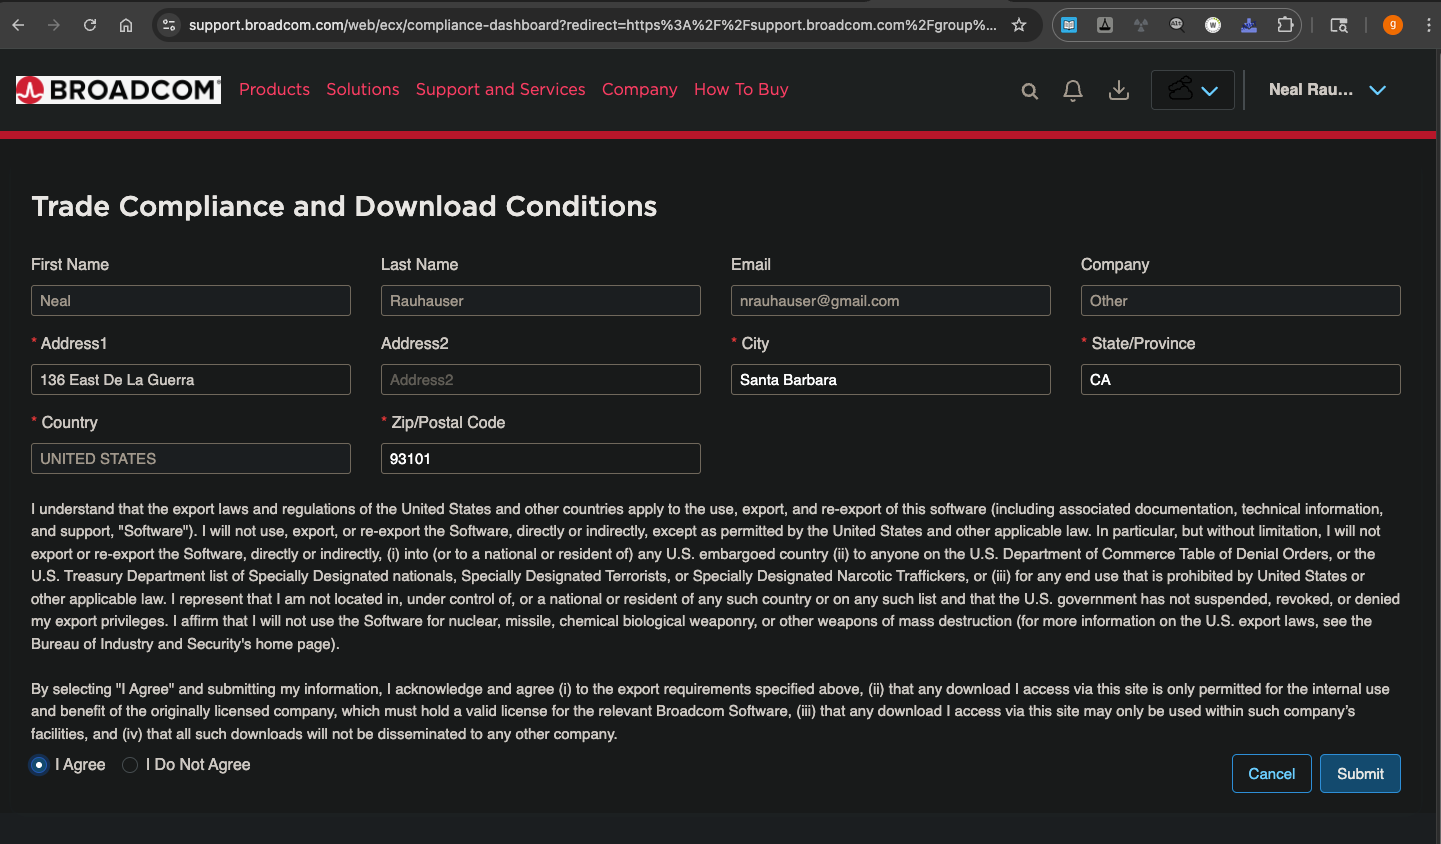Focus the City field with Santa Barbara
The width and height of the screenshot is (1441, 844).
891,380
